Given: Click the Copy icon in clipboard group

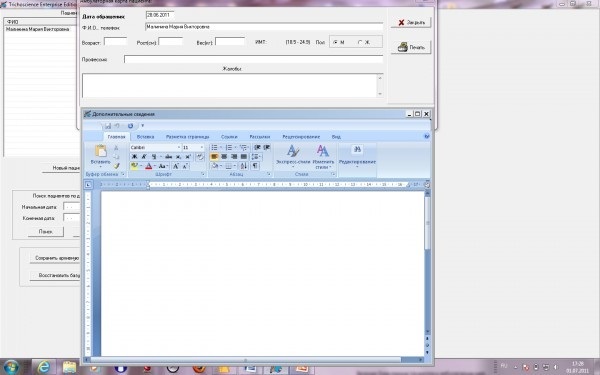Looking at the screenshot, I should [116, 157].
